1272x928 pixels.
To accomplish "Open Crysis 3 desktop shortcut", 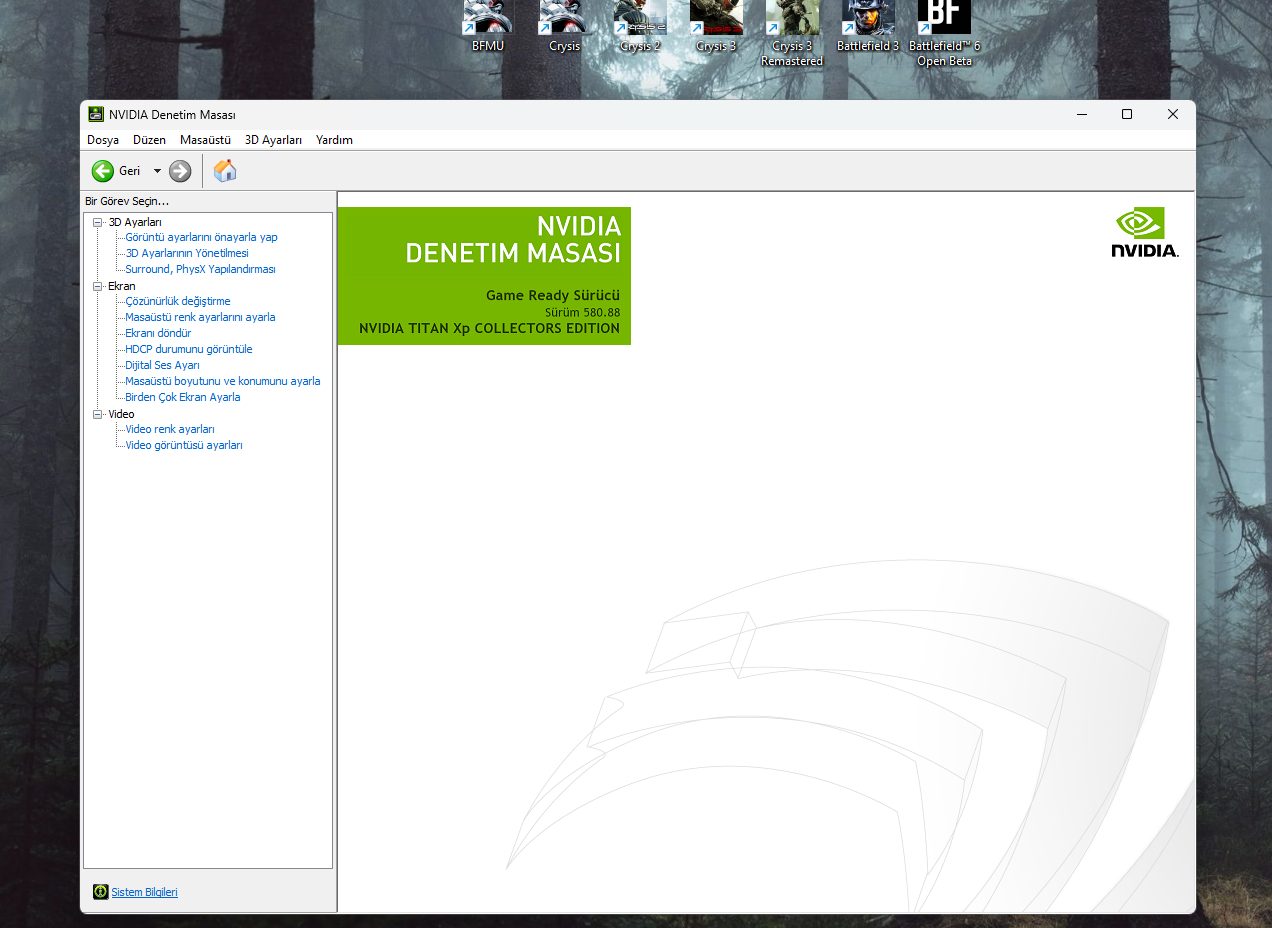I will click(x=716, y=26).
